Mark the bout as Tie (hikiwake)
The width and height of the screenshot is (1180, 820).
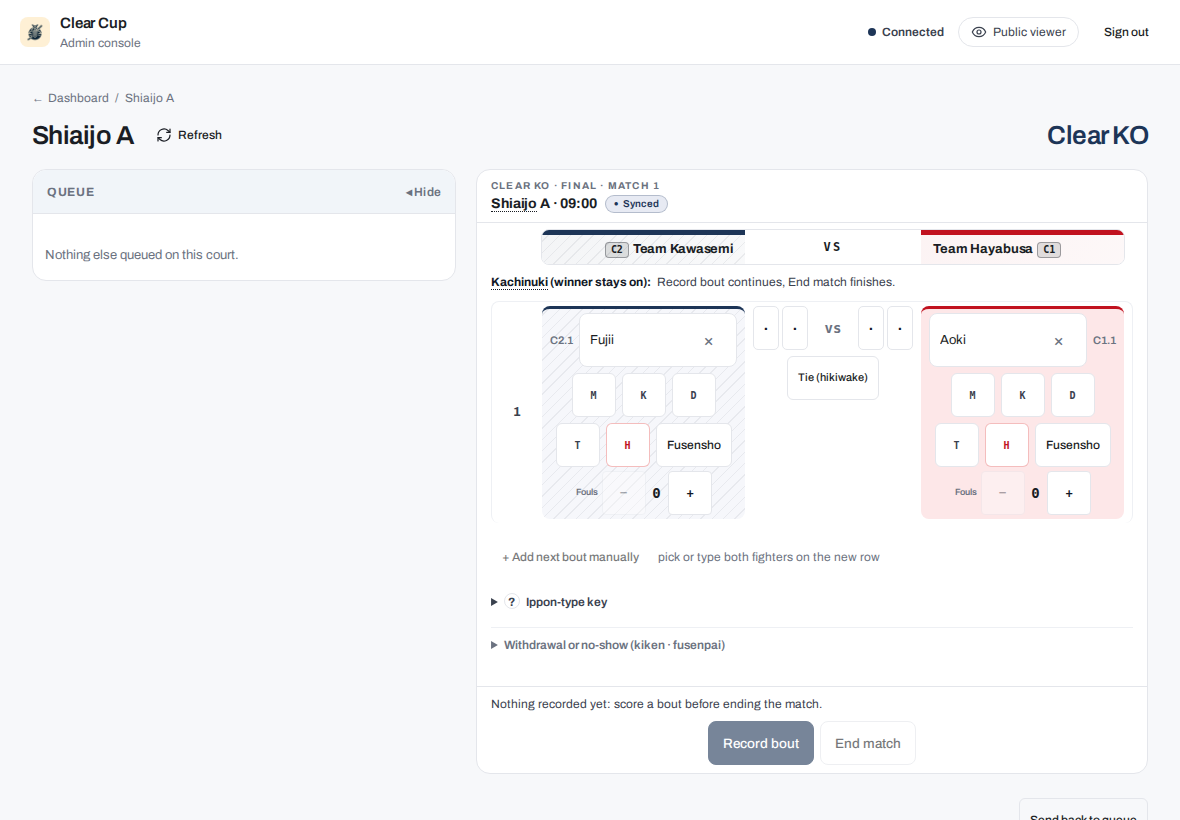[x=832, y=378]
